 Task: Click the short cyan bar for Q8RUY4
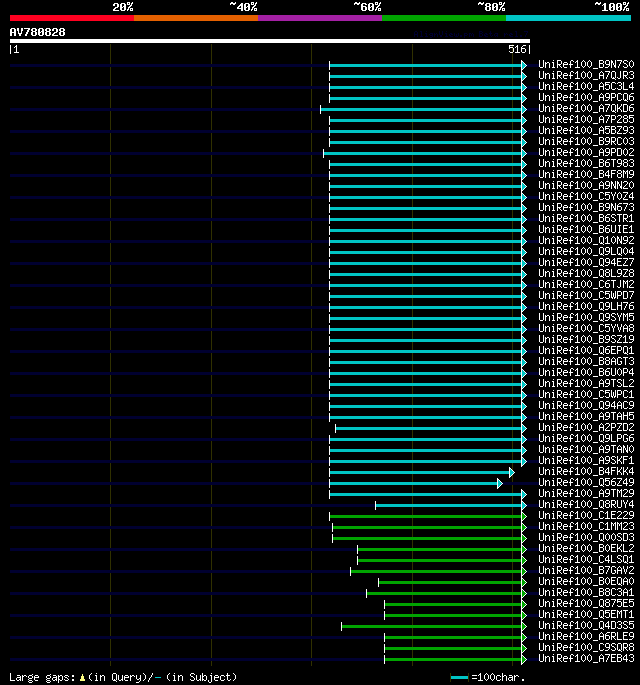(x=451, y=505)
